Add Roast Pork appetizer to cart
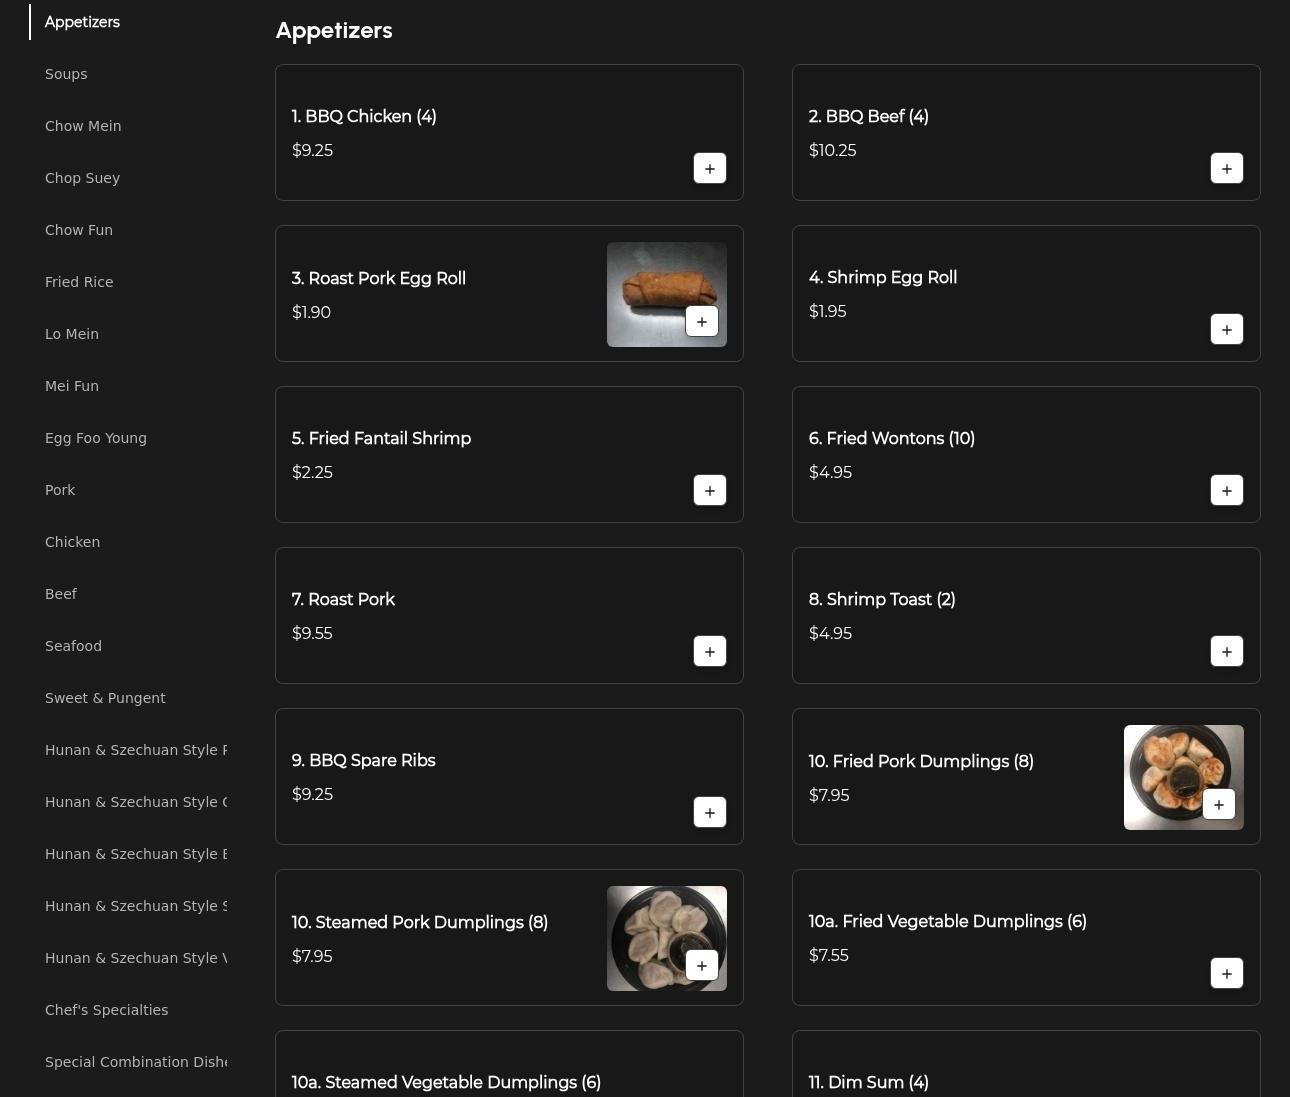1290x1097 pixels. click(709, 651)
